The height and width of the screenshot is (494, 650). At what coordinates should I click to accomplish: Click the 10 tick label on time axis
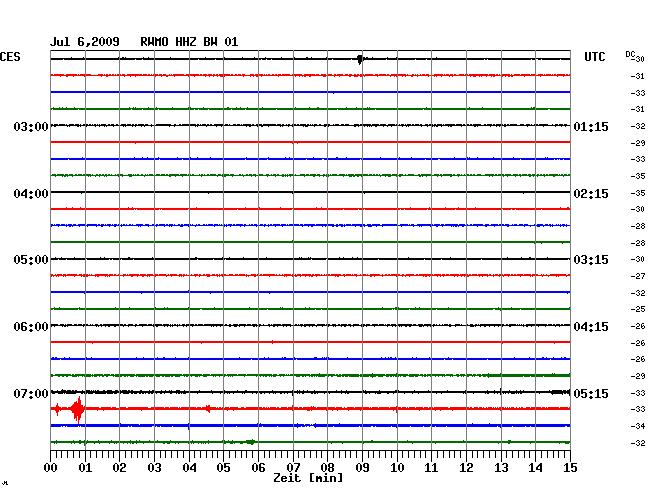coord(397,468)
